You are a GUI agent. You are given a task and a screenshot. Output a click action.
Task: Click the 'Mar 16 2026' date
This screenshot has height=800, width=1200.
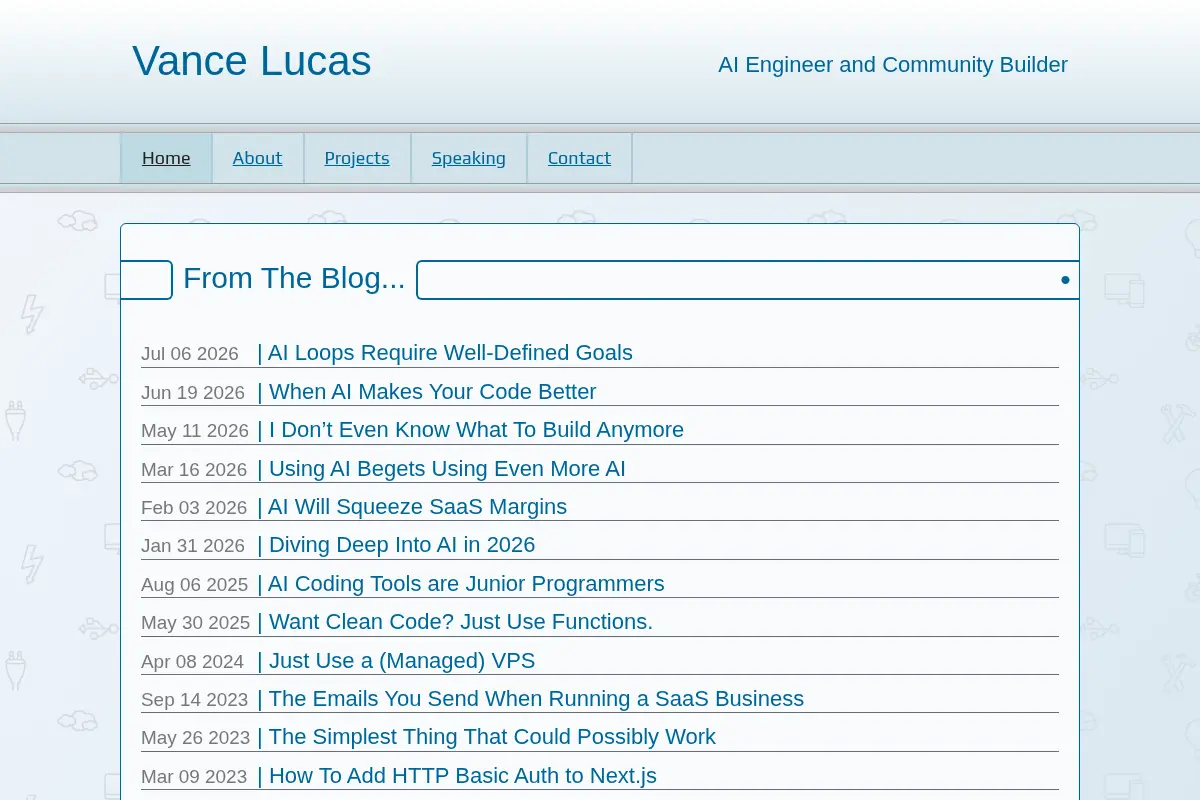coord(194,470)
